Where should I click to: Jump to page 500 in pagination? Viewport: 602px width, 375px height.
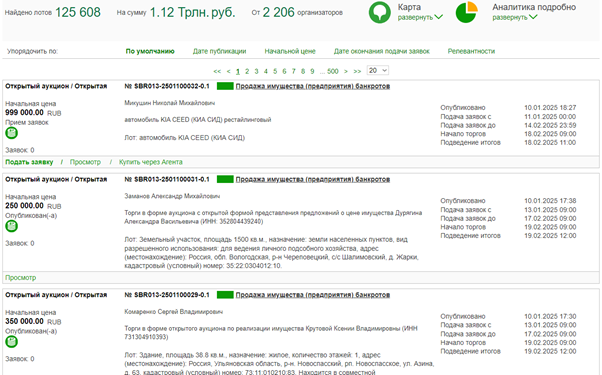pyautogui.click(x=332, y=71)
